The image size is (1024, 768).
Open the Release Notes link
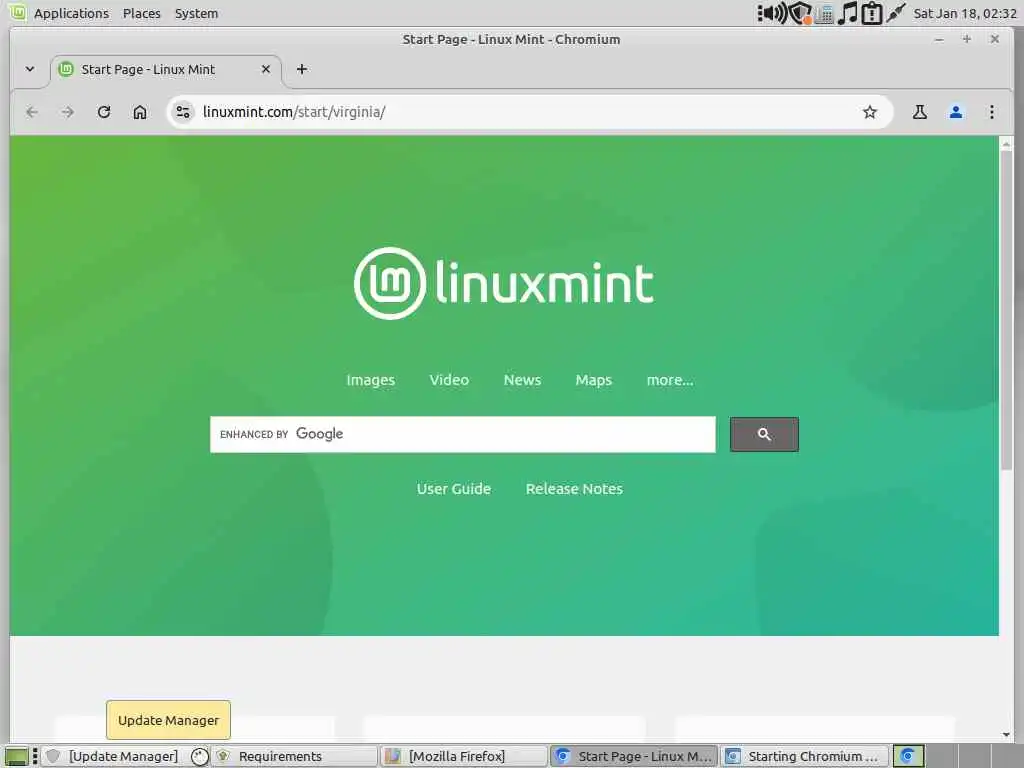click(574, 489)
